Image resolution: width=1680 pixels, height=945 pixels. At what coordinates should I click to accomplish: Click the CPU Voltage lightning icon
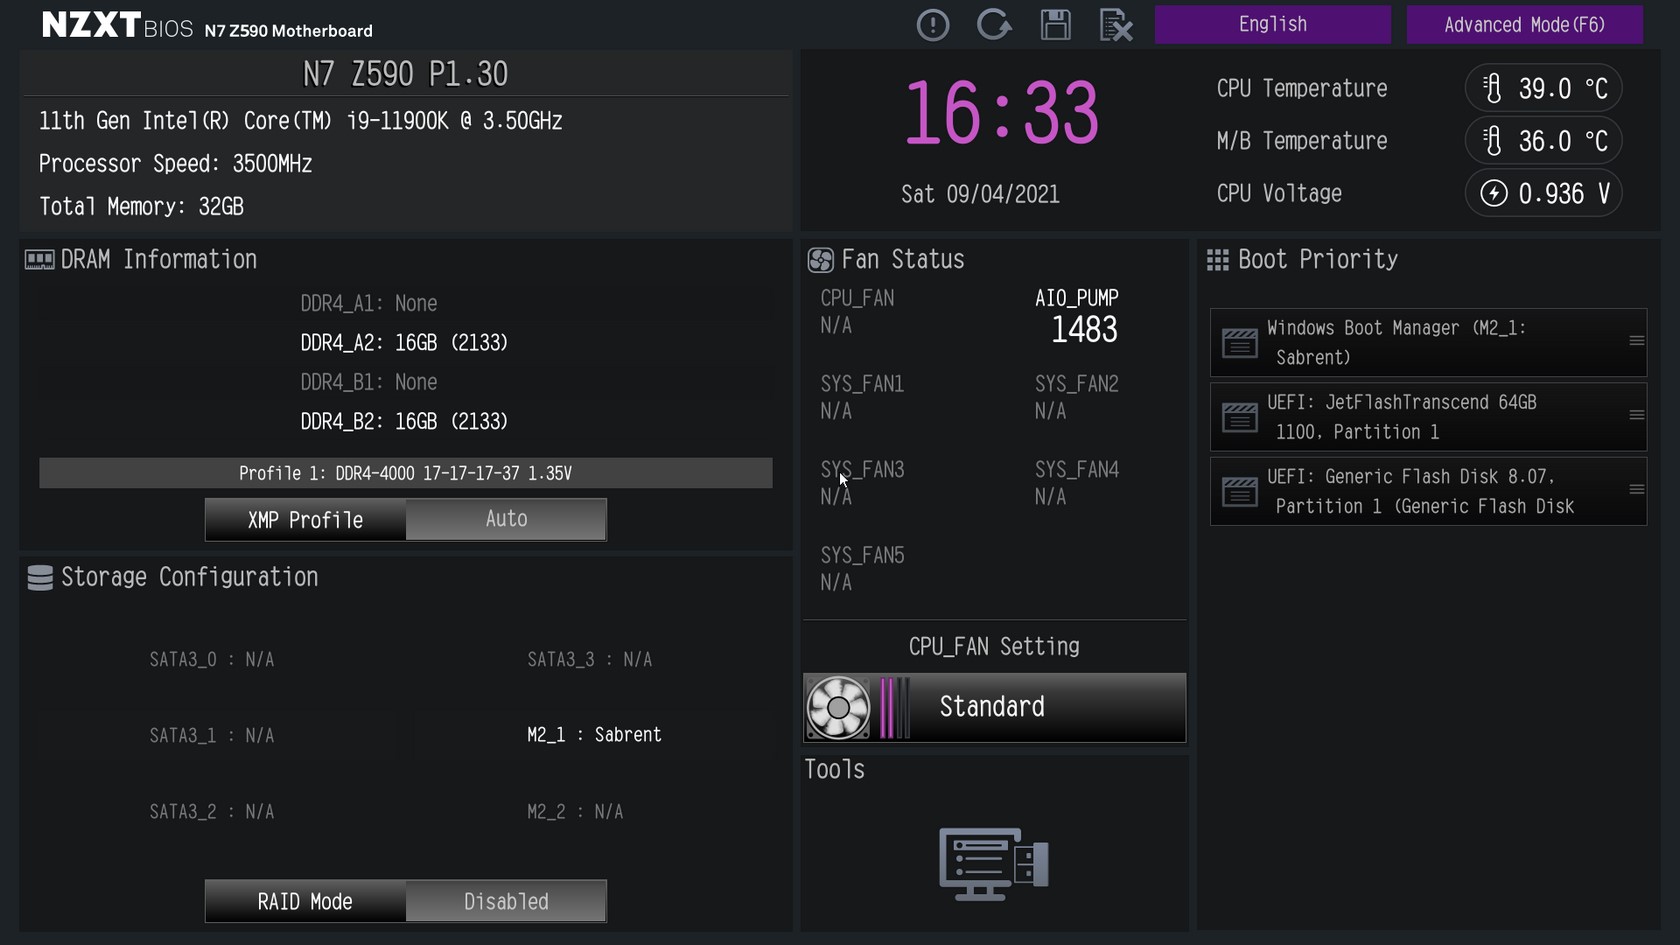pos(1493,193)
